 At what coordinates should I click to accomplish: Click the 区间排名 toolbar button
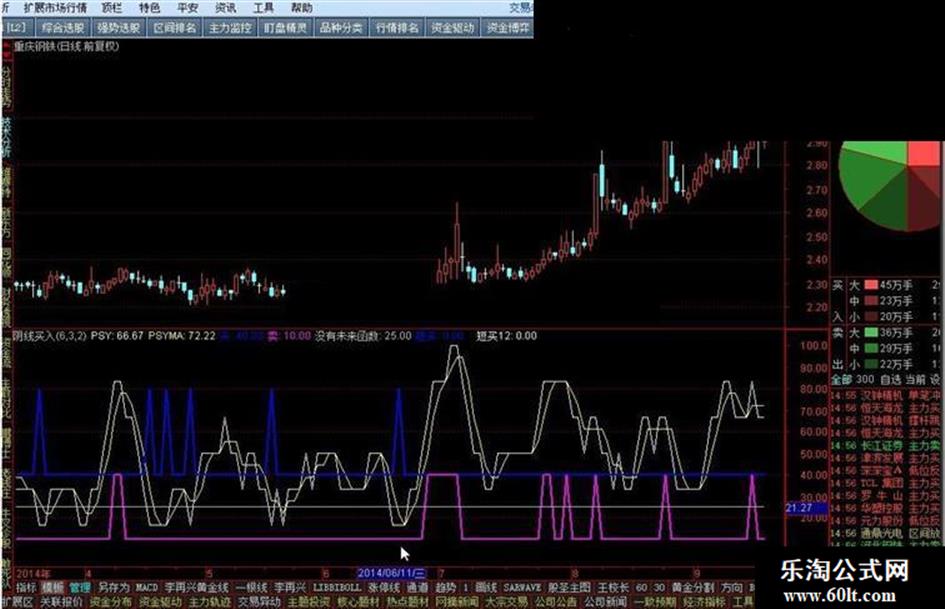coord(174,28)
